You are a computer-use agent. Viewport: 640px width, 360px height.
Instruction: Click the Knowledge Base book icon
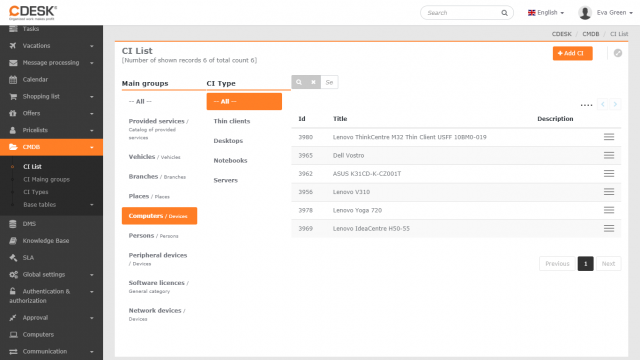click(x=13, y=241)
